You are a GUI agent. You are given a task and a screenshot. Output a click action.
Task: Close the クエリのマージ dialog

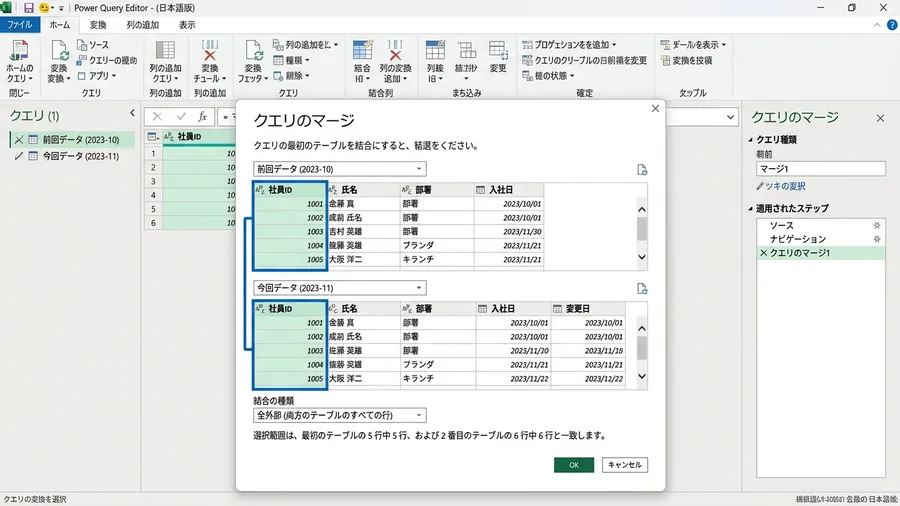pos(655,108)
